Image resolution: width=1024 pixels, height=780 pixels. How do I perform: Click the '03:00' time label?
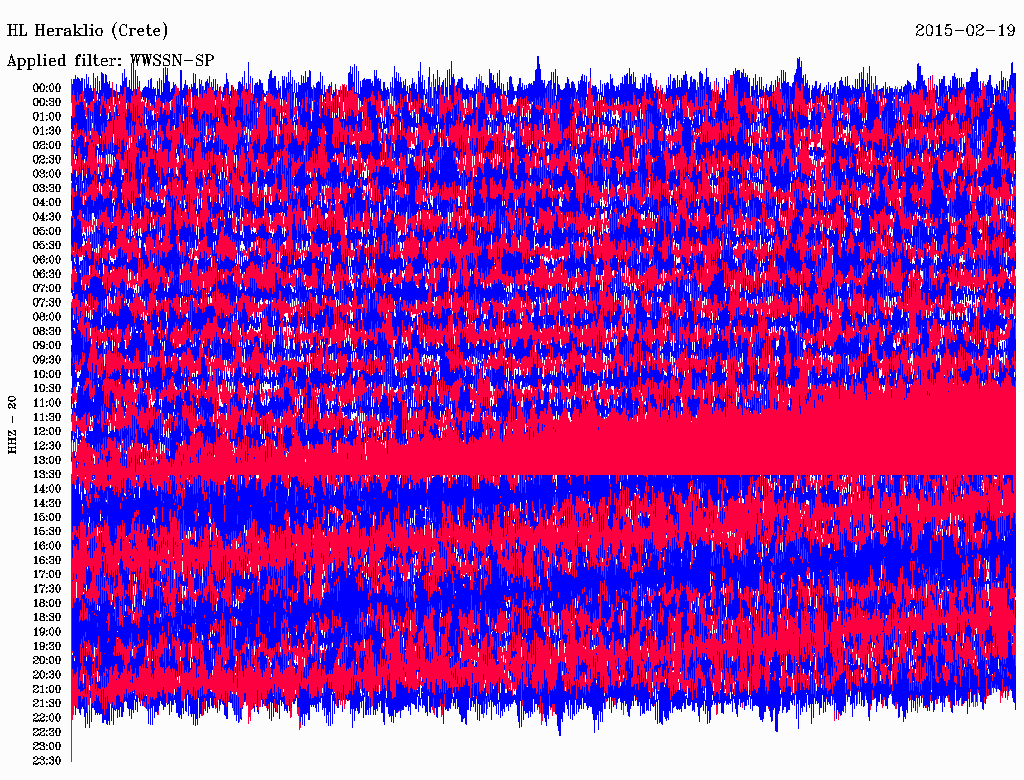[46, 174]
